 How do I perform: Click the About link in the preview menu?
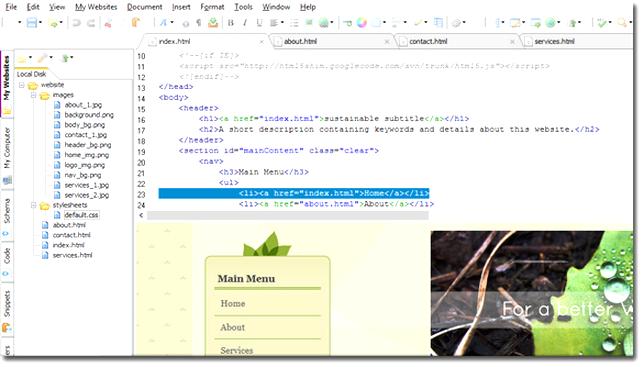click(x=232, y=328)
